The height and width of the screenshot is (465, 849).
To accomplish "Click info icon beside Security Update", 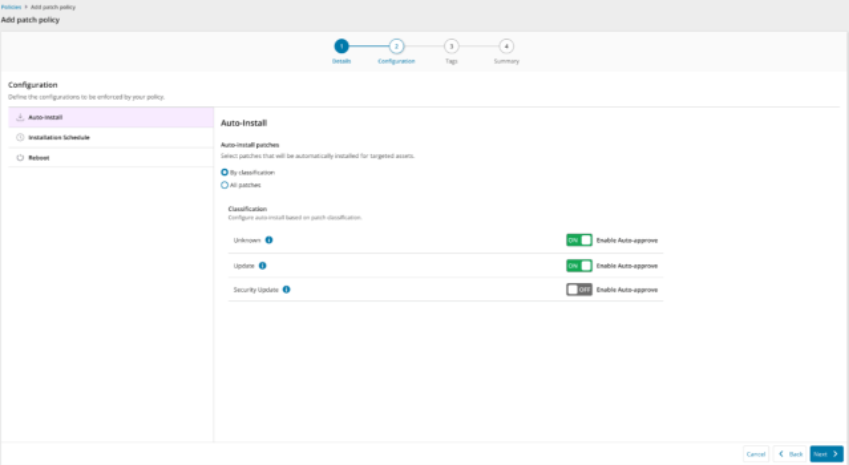I will point(287,289).
